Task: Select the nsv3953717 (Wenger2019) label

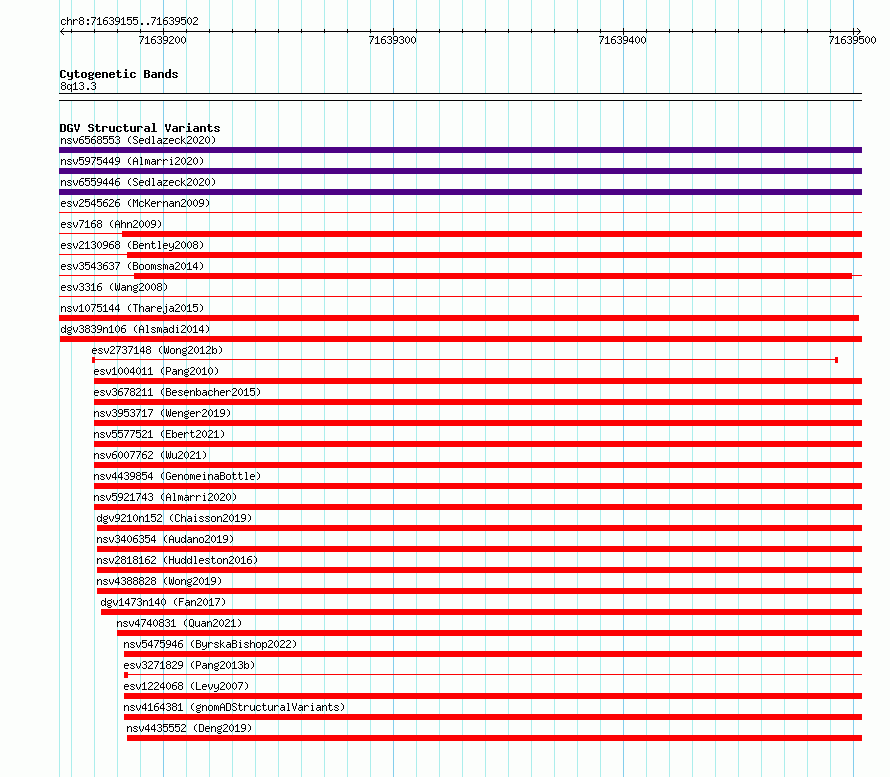Action: point(162,413)
